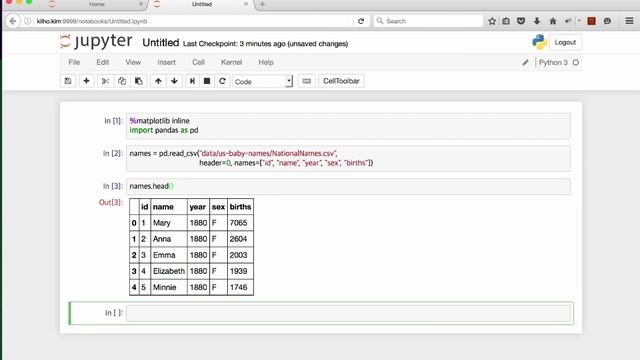Move selected cell up arrow
640x360 pixels.
pyautogui.click(x=158, y=81)
